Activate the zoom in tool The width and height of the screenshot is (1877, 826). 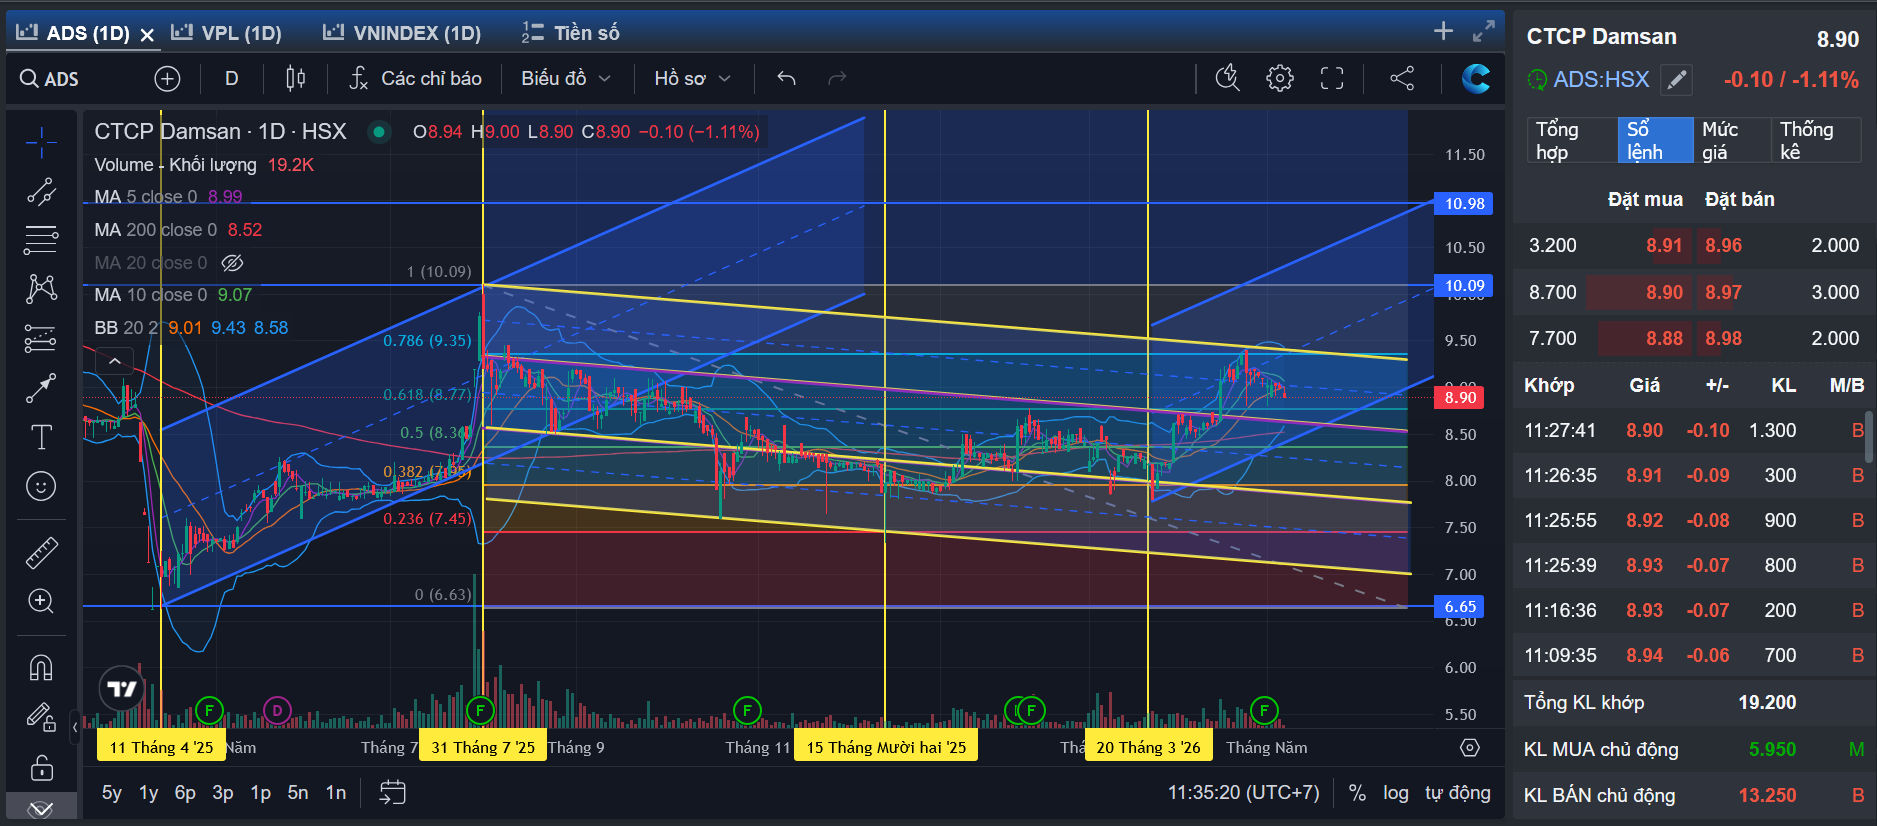41,601
